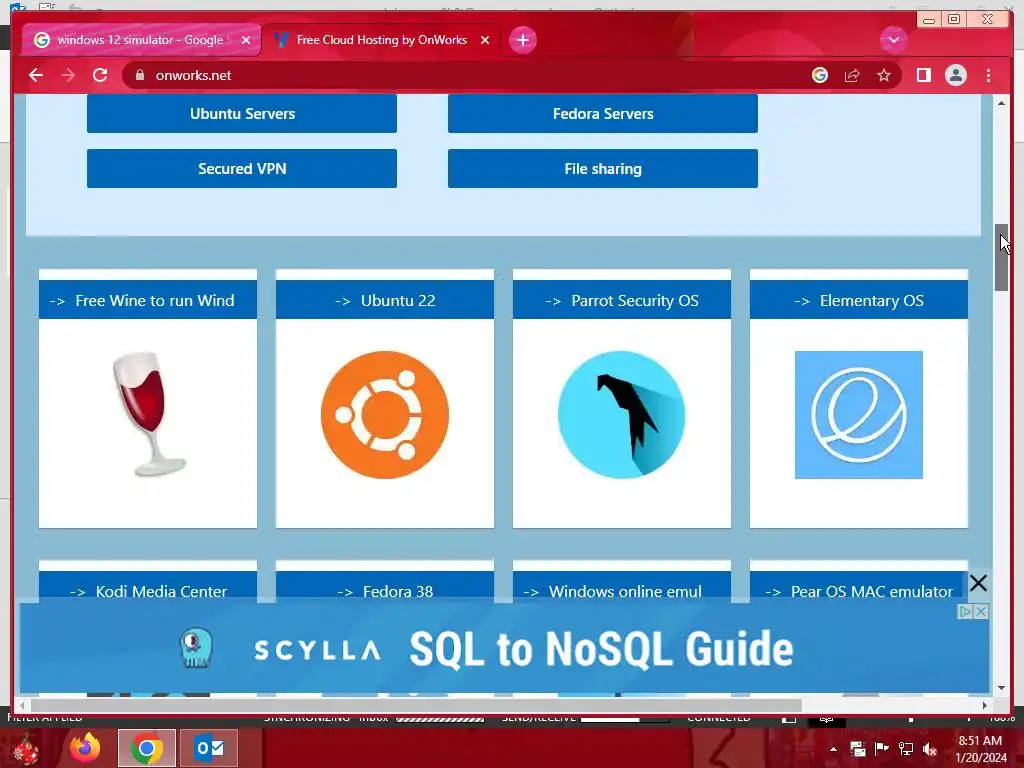Viewport: 1024px width, 768px height.
Task: Open a new tab with plus button
Action: click(522, 40)
